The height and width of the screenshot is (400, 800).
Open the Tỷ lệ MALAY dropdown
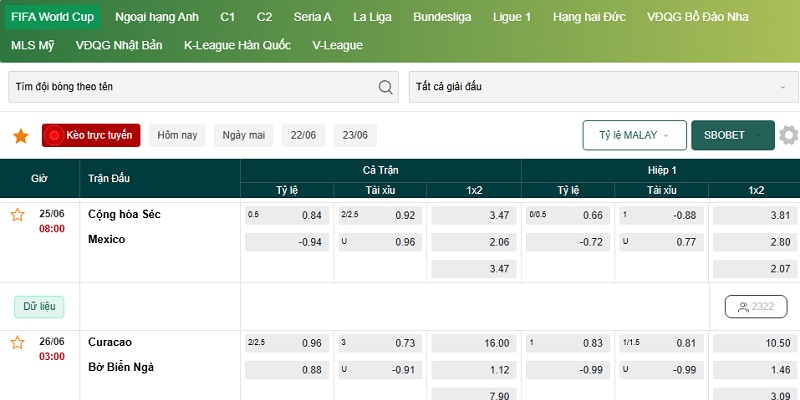click(x=635, y=135)
